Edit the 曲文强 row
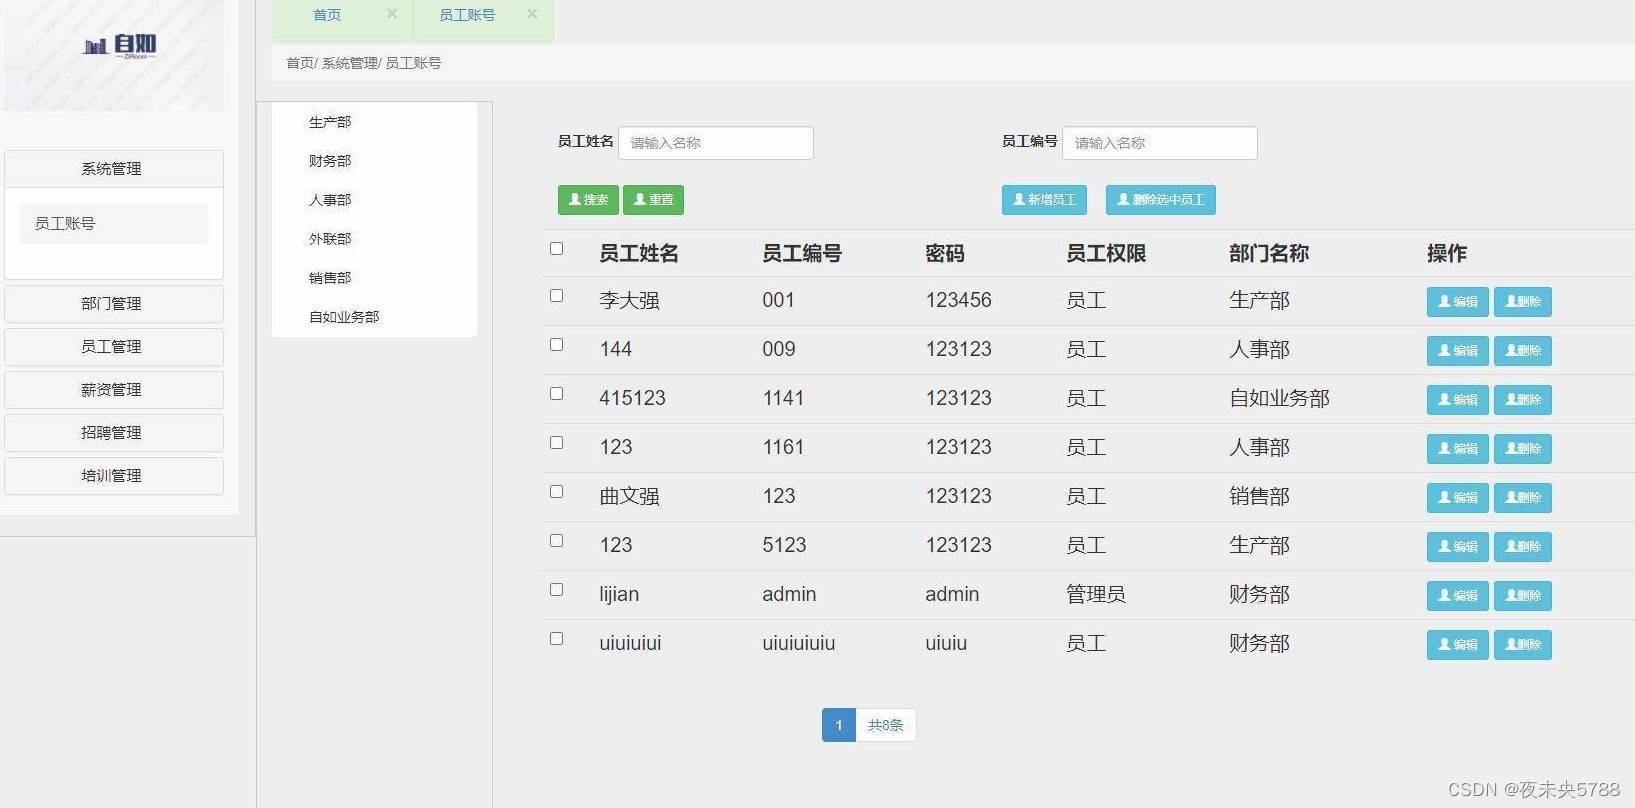 pyautogui.click(x=1458, y=498)
